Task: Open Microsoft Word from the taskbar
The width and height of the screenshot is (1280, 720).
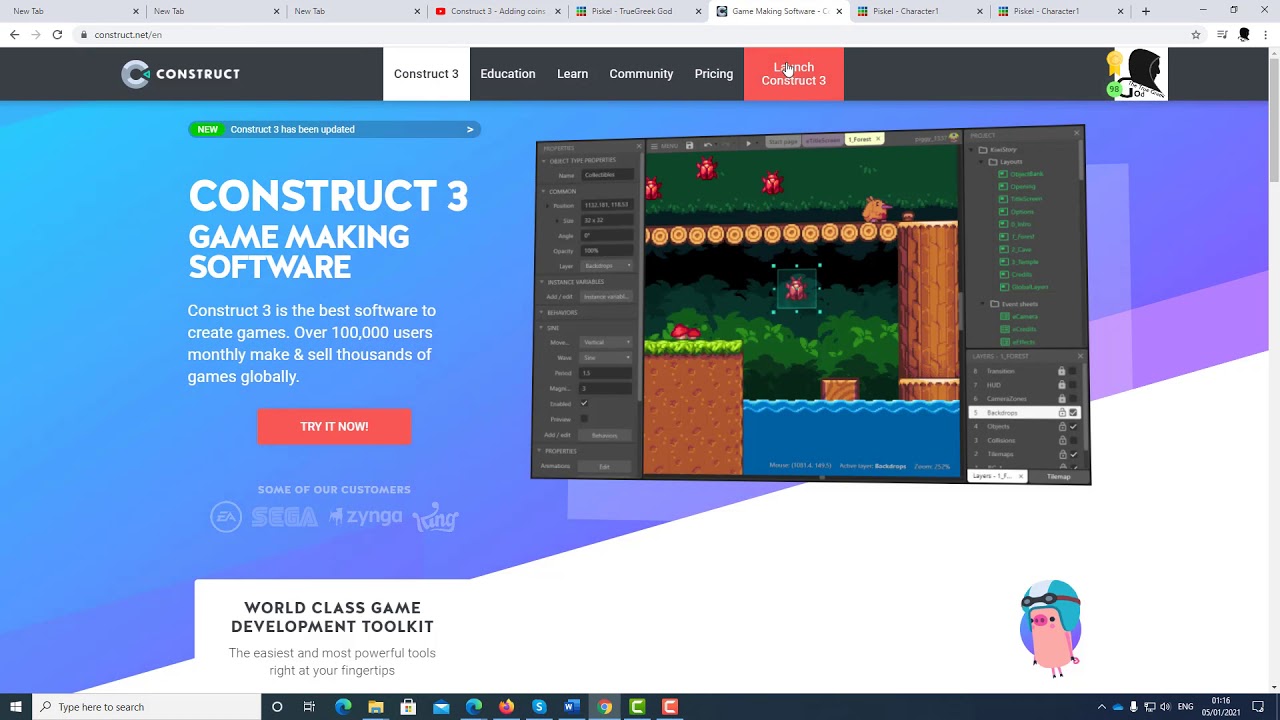Action: pos(571,707)
